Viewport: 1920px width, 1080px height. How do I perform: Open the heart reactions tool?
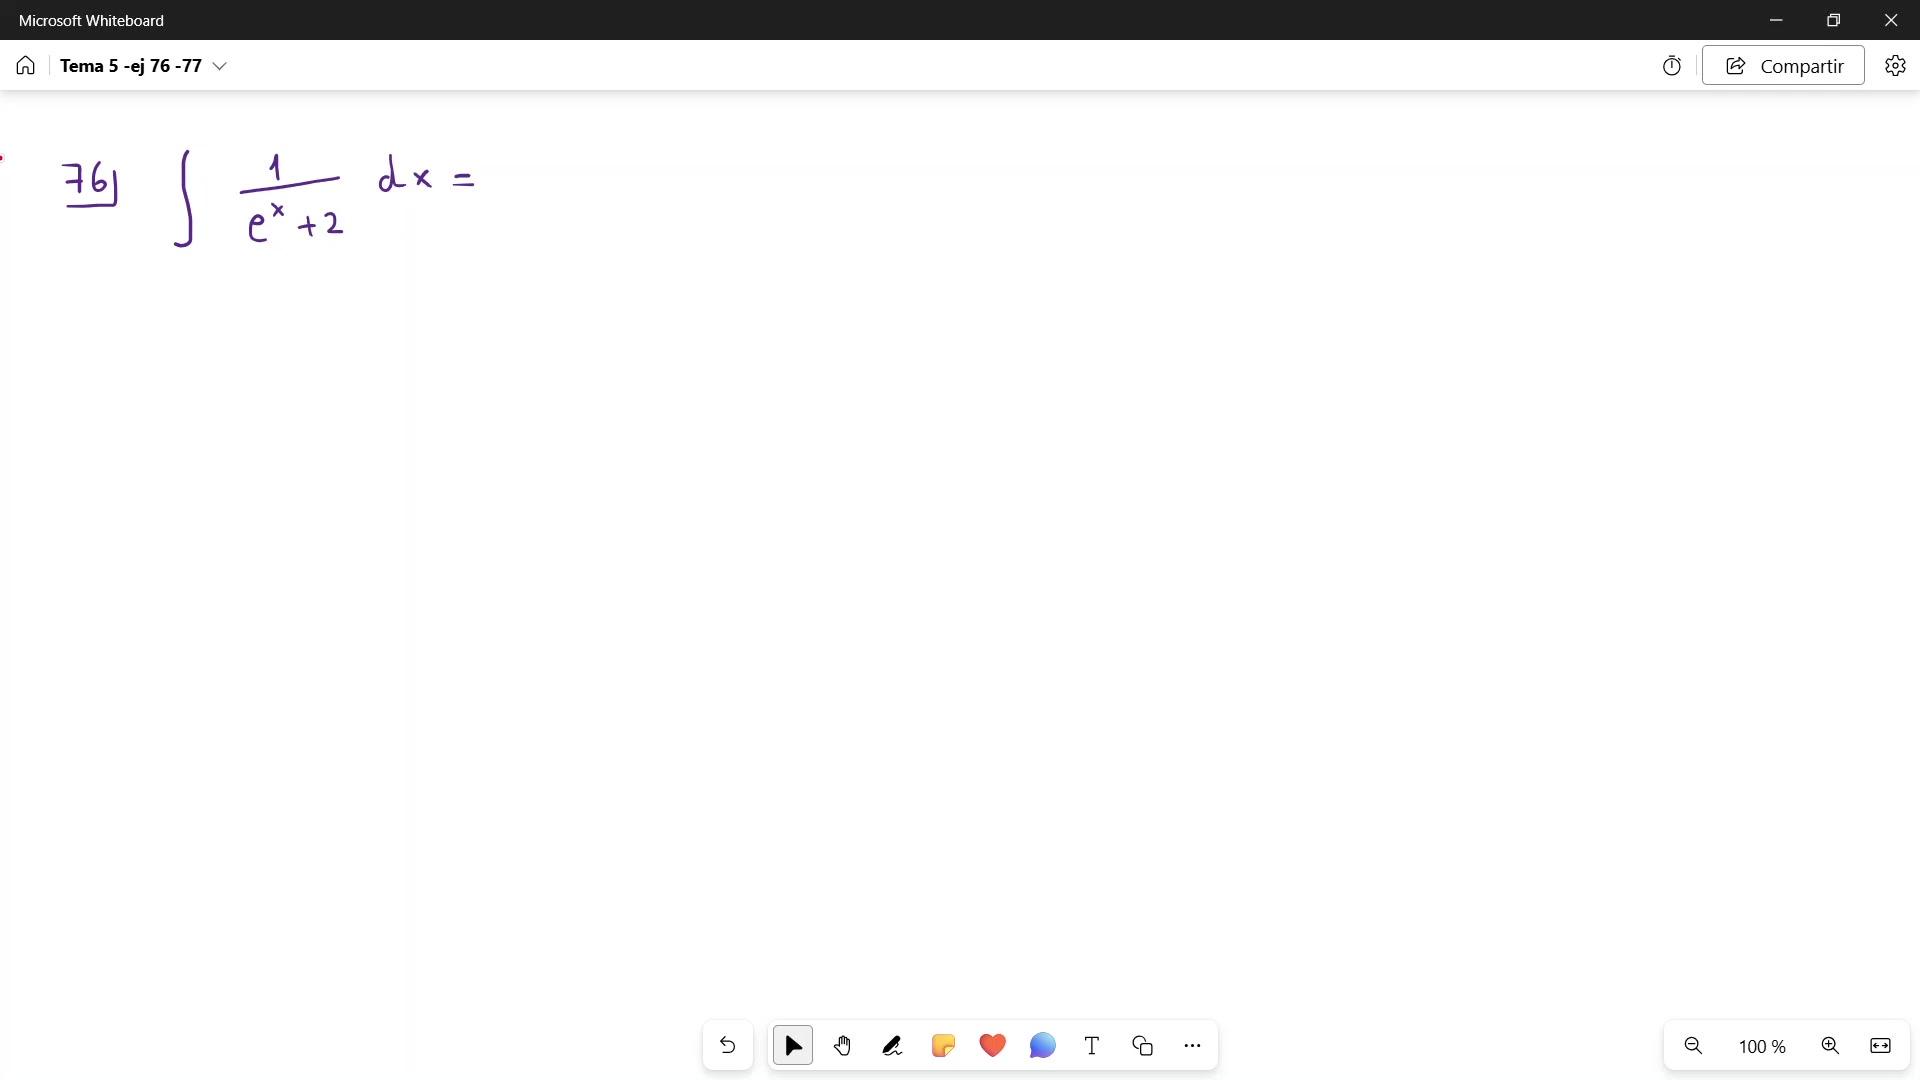click(x=993, y=1046)
